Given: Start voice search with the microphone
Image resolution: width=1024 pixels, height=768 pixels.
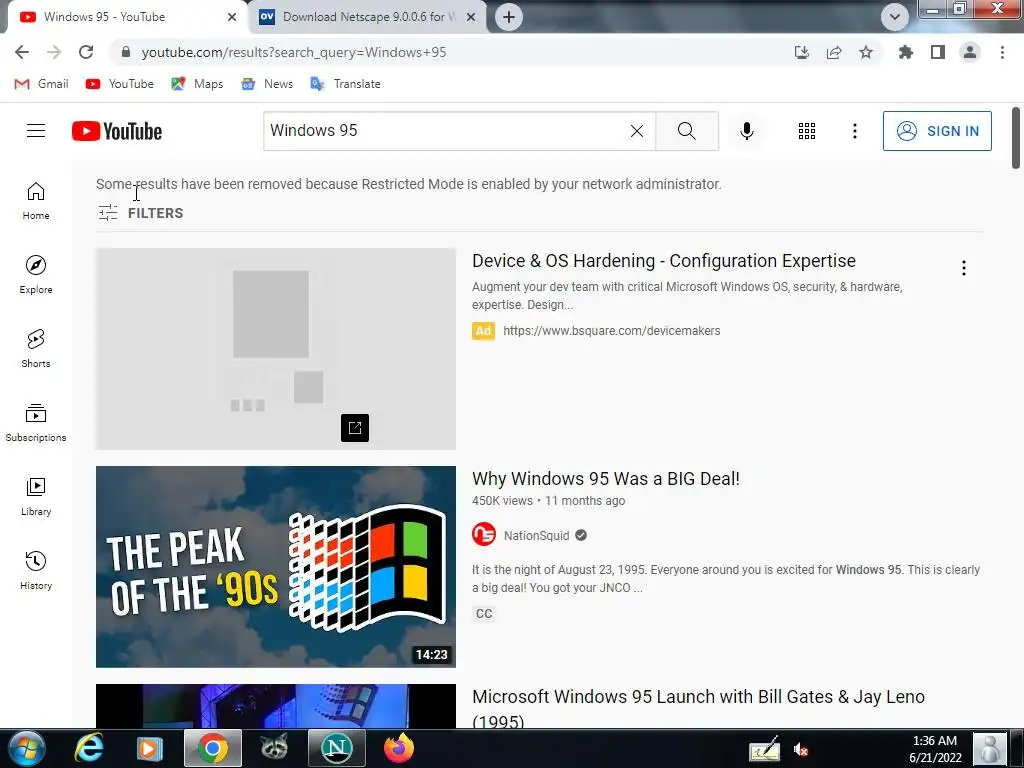Looking at the screenshot, I should 746,131.
